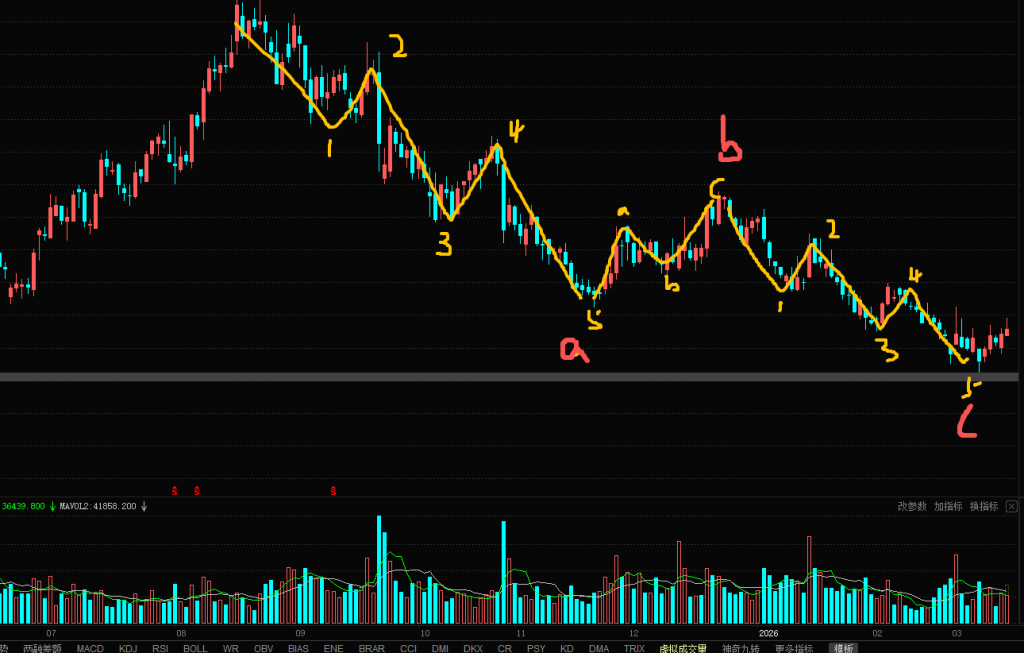Click the down arrow after MAVOL2 value
Image resolution: width=1024 pixels, height=653 pixels.
144,507
